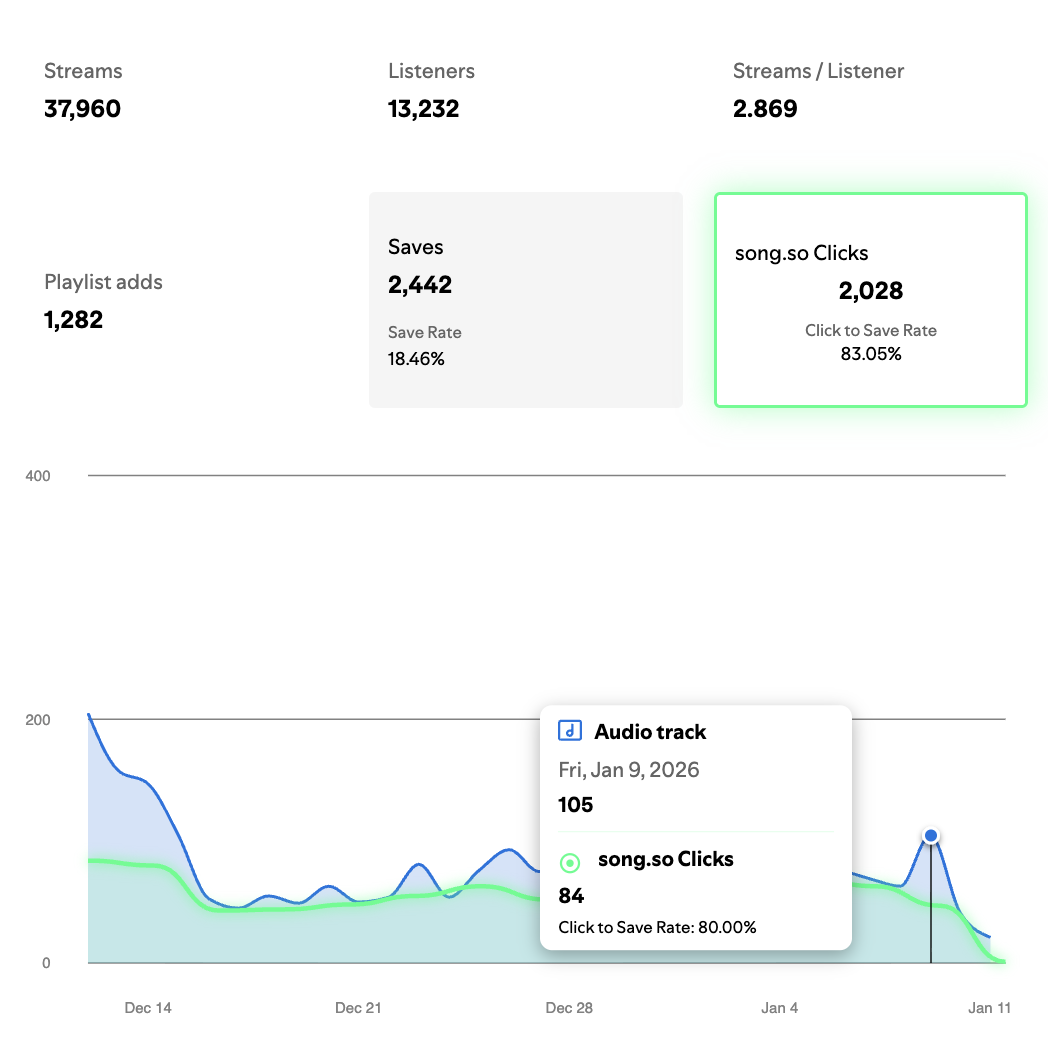Click the 83.05% Click to Save Rate value
Viewport: 1048px width, 1042px height.
(x=870, y=353)
